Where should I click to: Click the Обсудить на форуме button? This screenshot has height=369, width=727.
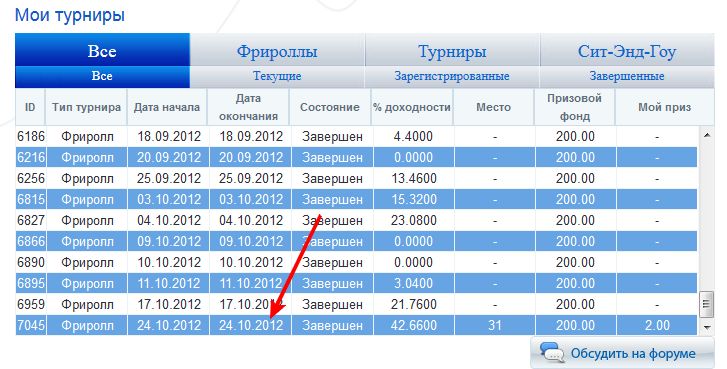[x=622, y=353]
